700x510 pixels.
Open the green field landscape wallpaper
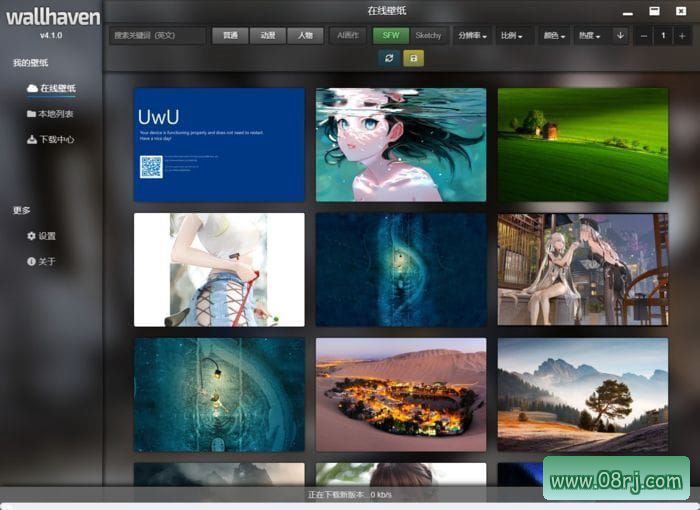point(583,145)
